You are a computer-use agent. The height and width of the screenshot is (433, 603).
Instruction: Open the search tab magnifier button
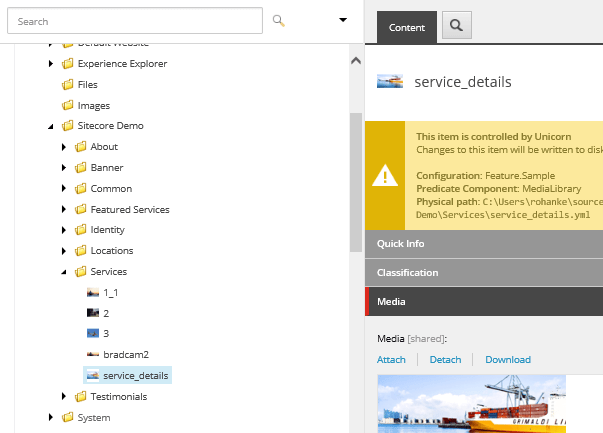pyautogui.click(x=456, y=27)
